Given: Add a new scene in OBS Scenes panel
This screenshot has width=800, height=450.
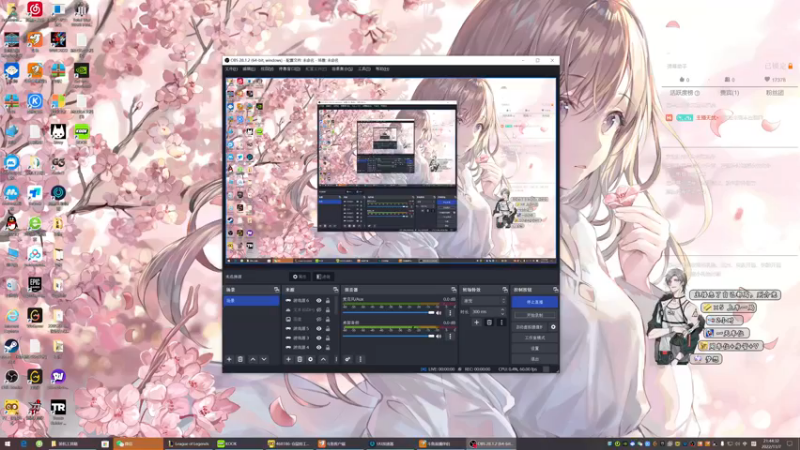Looking at the screenshot, I should pos(229,359).
